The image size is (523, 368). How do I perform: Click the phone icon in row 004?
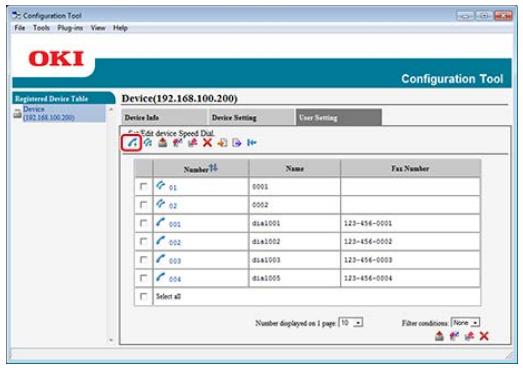click(160, 277)
